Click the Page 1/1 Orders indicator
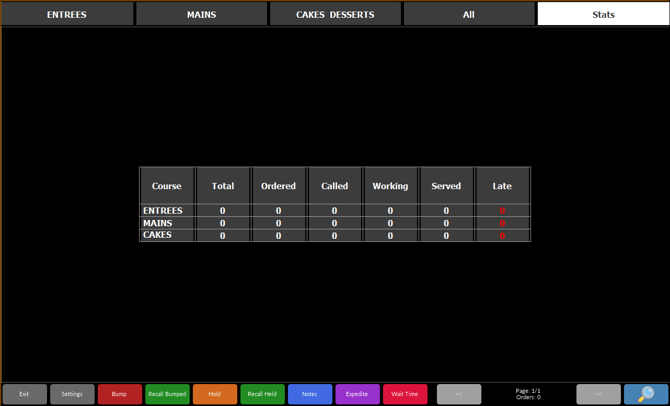 pos(528,394)
